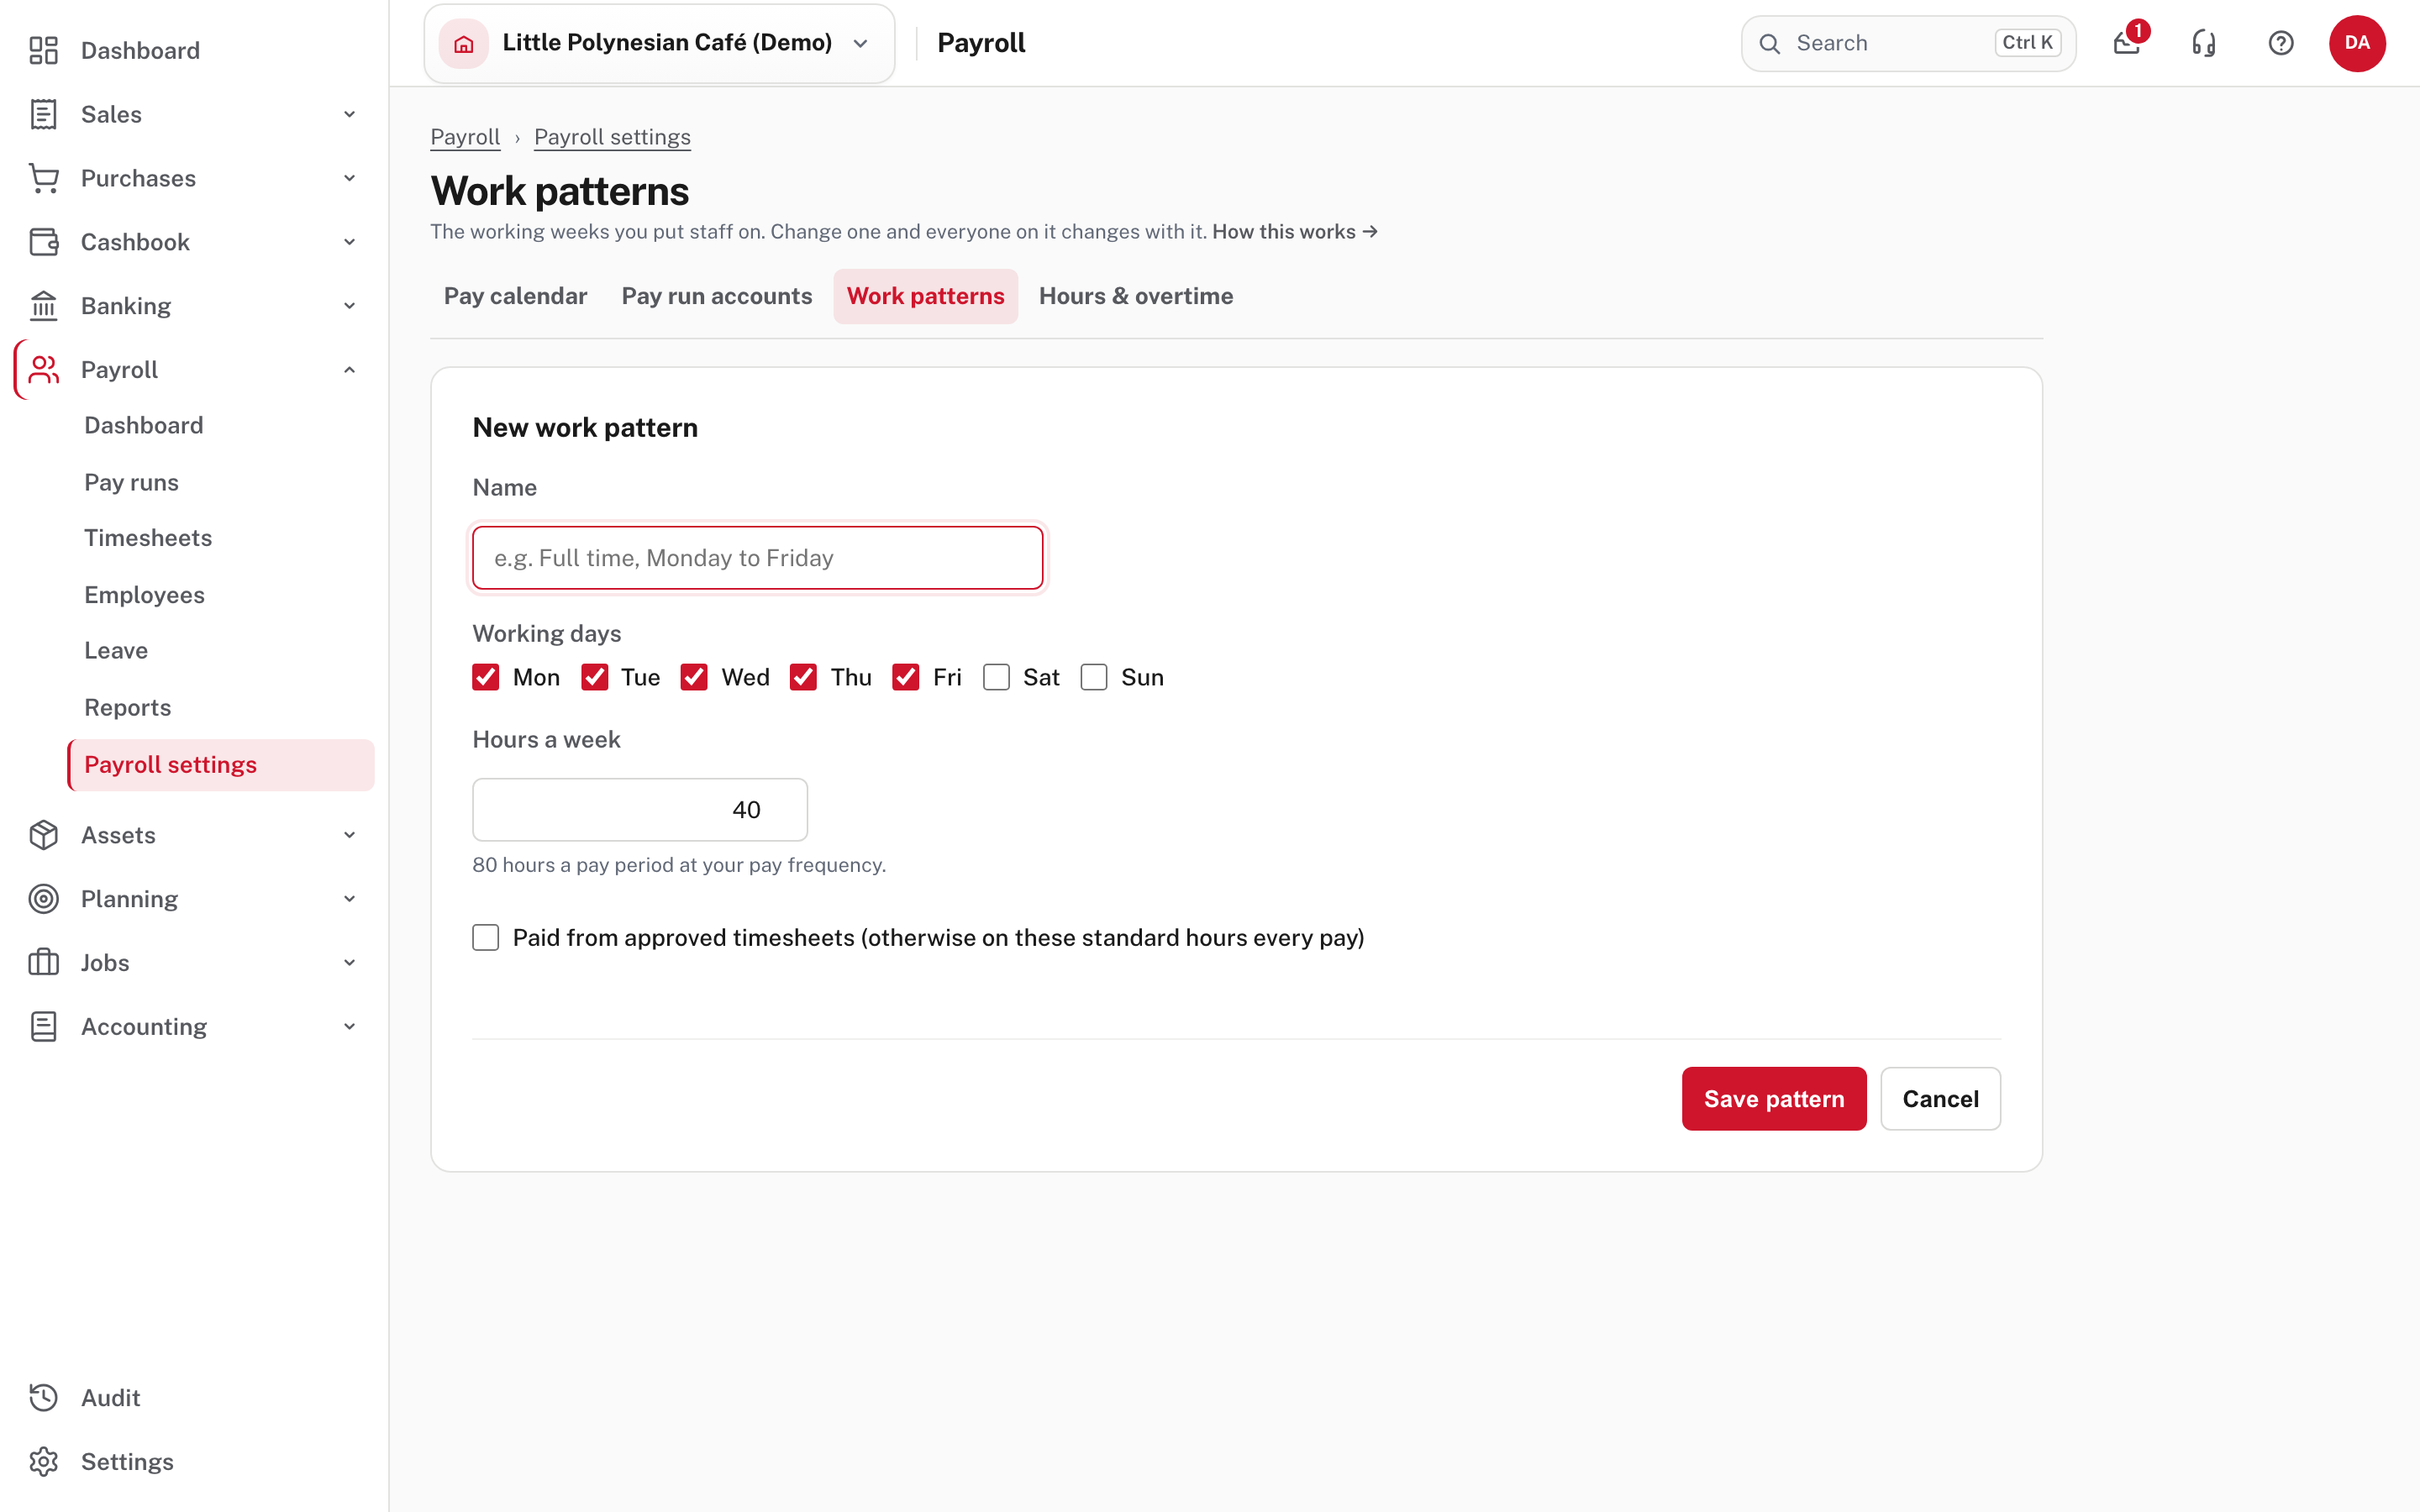Open the DA user avatar
This screenshot has width=2420, height=1512.
coord(2357,43)
